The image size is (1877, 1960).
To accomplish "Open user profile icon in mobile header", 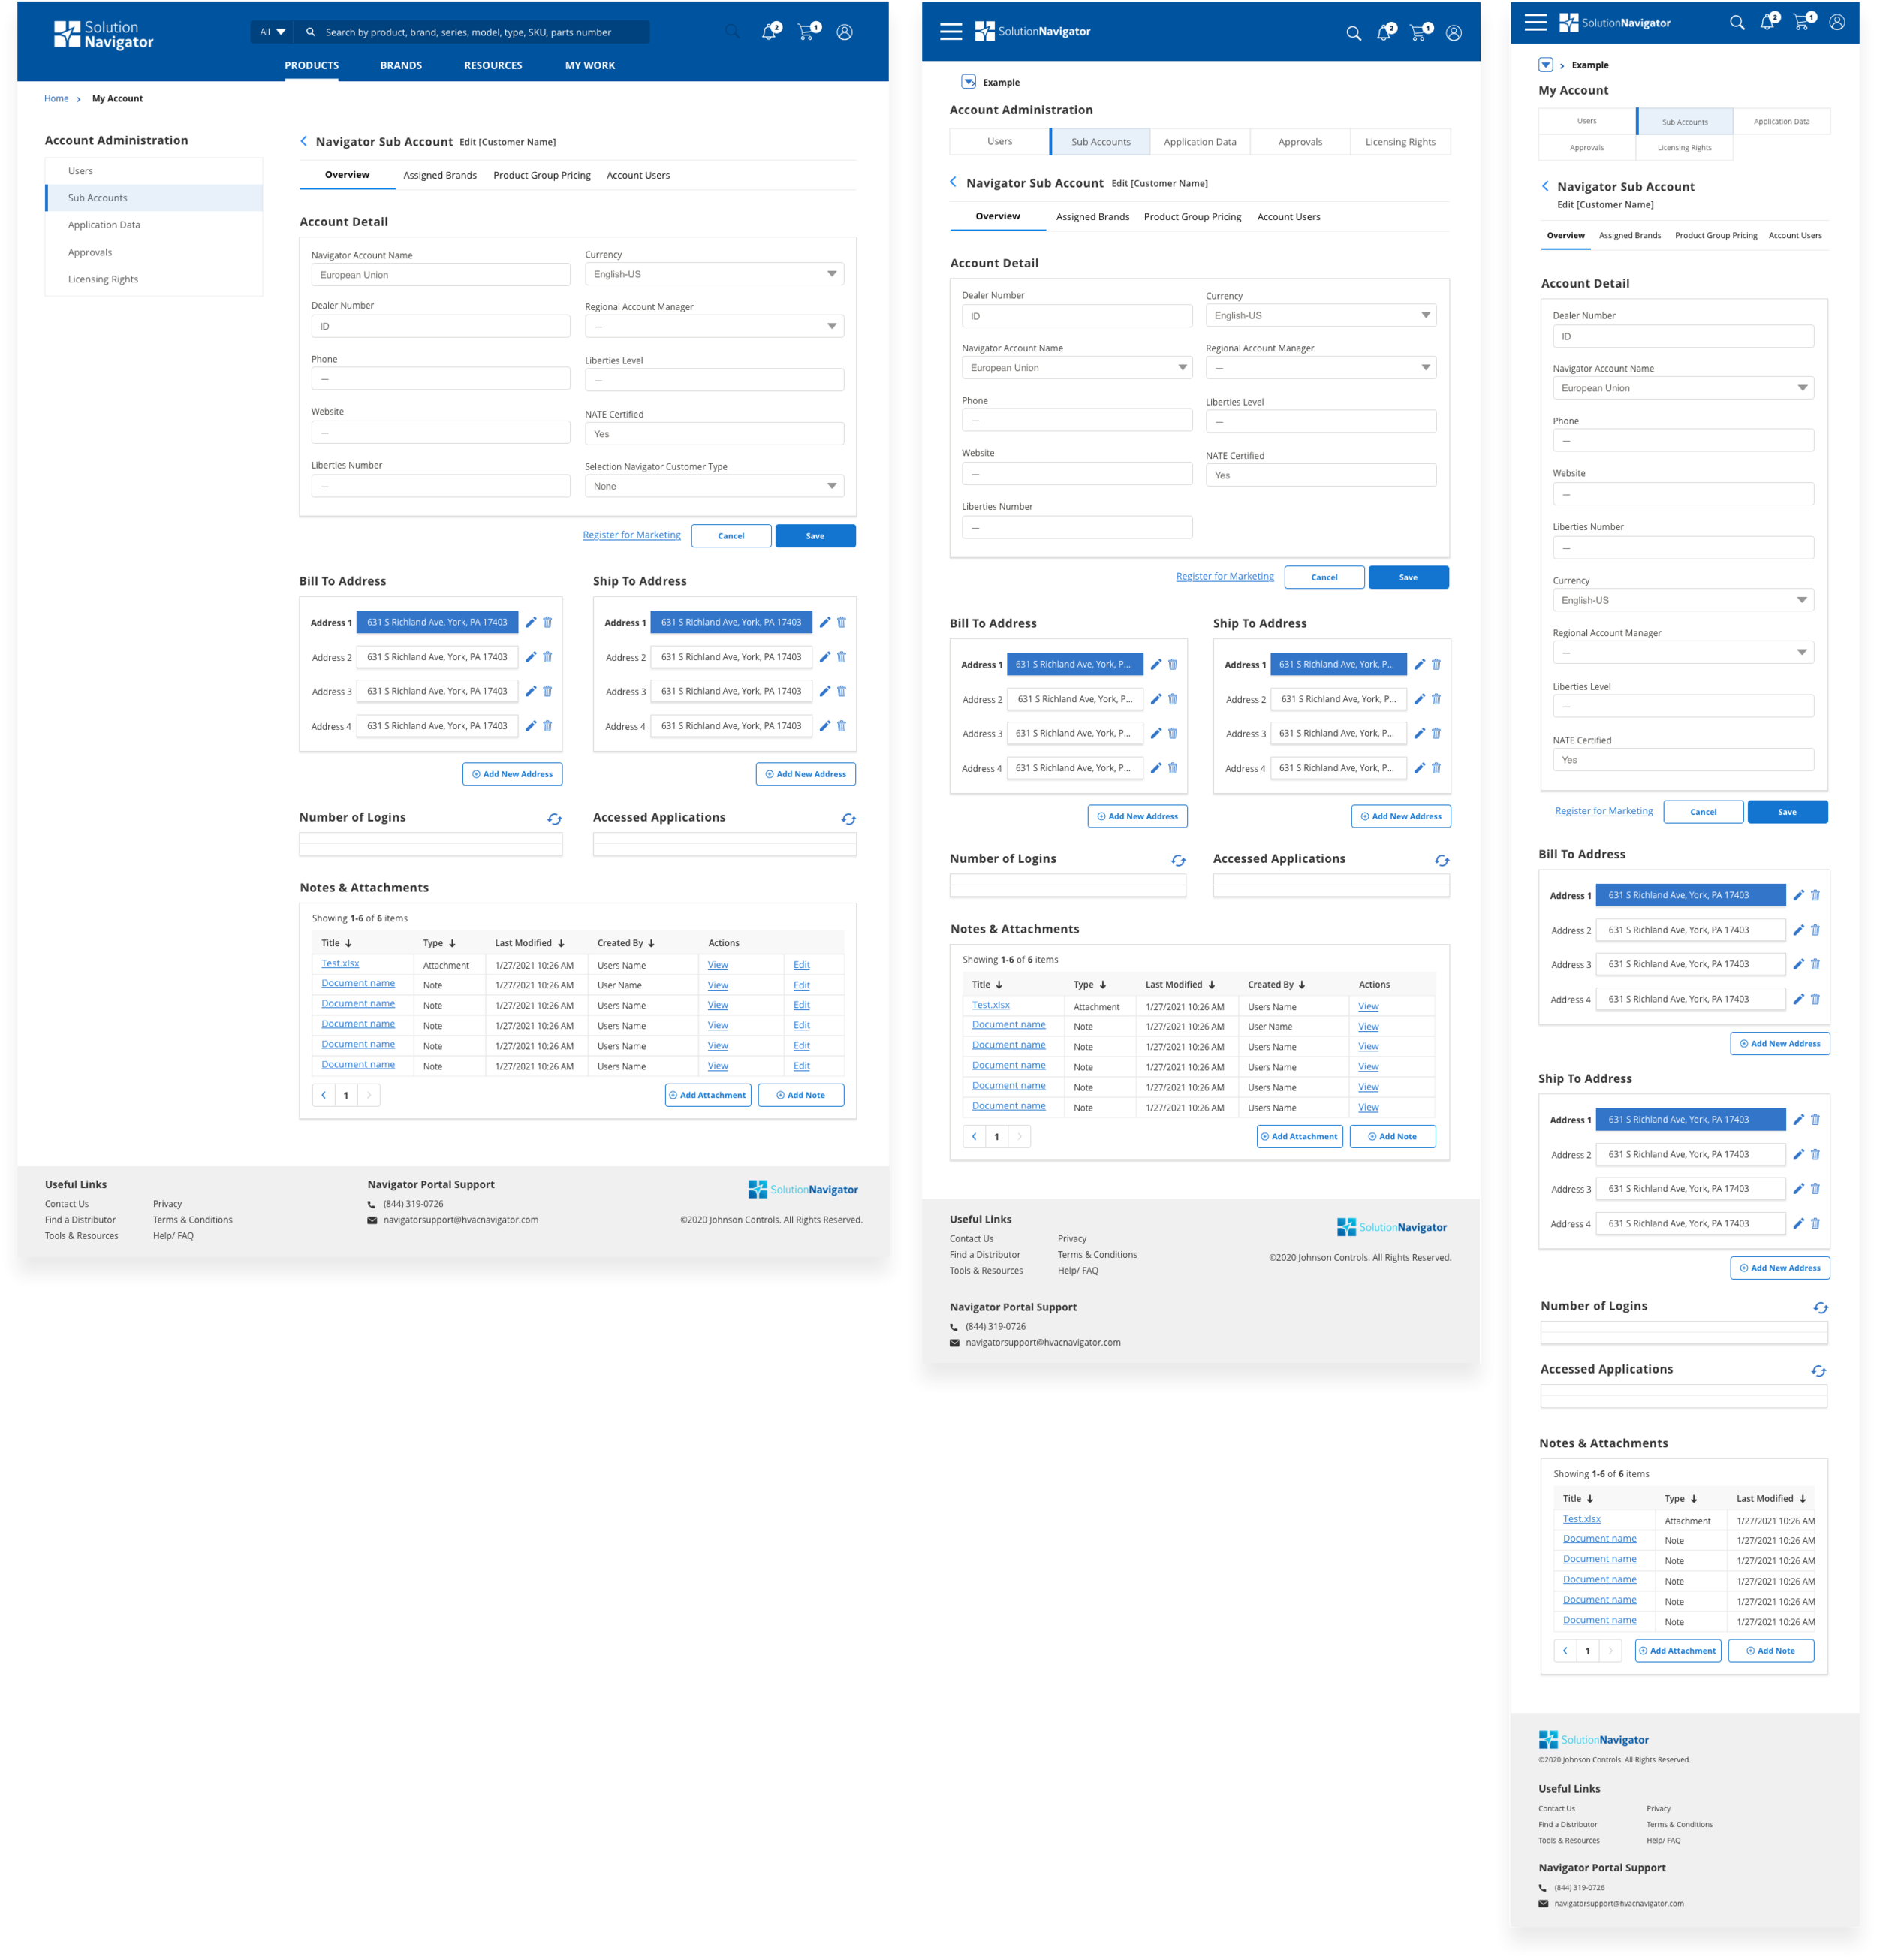I will (1837, 22).
